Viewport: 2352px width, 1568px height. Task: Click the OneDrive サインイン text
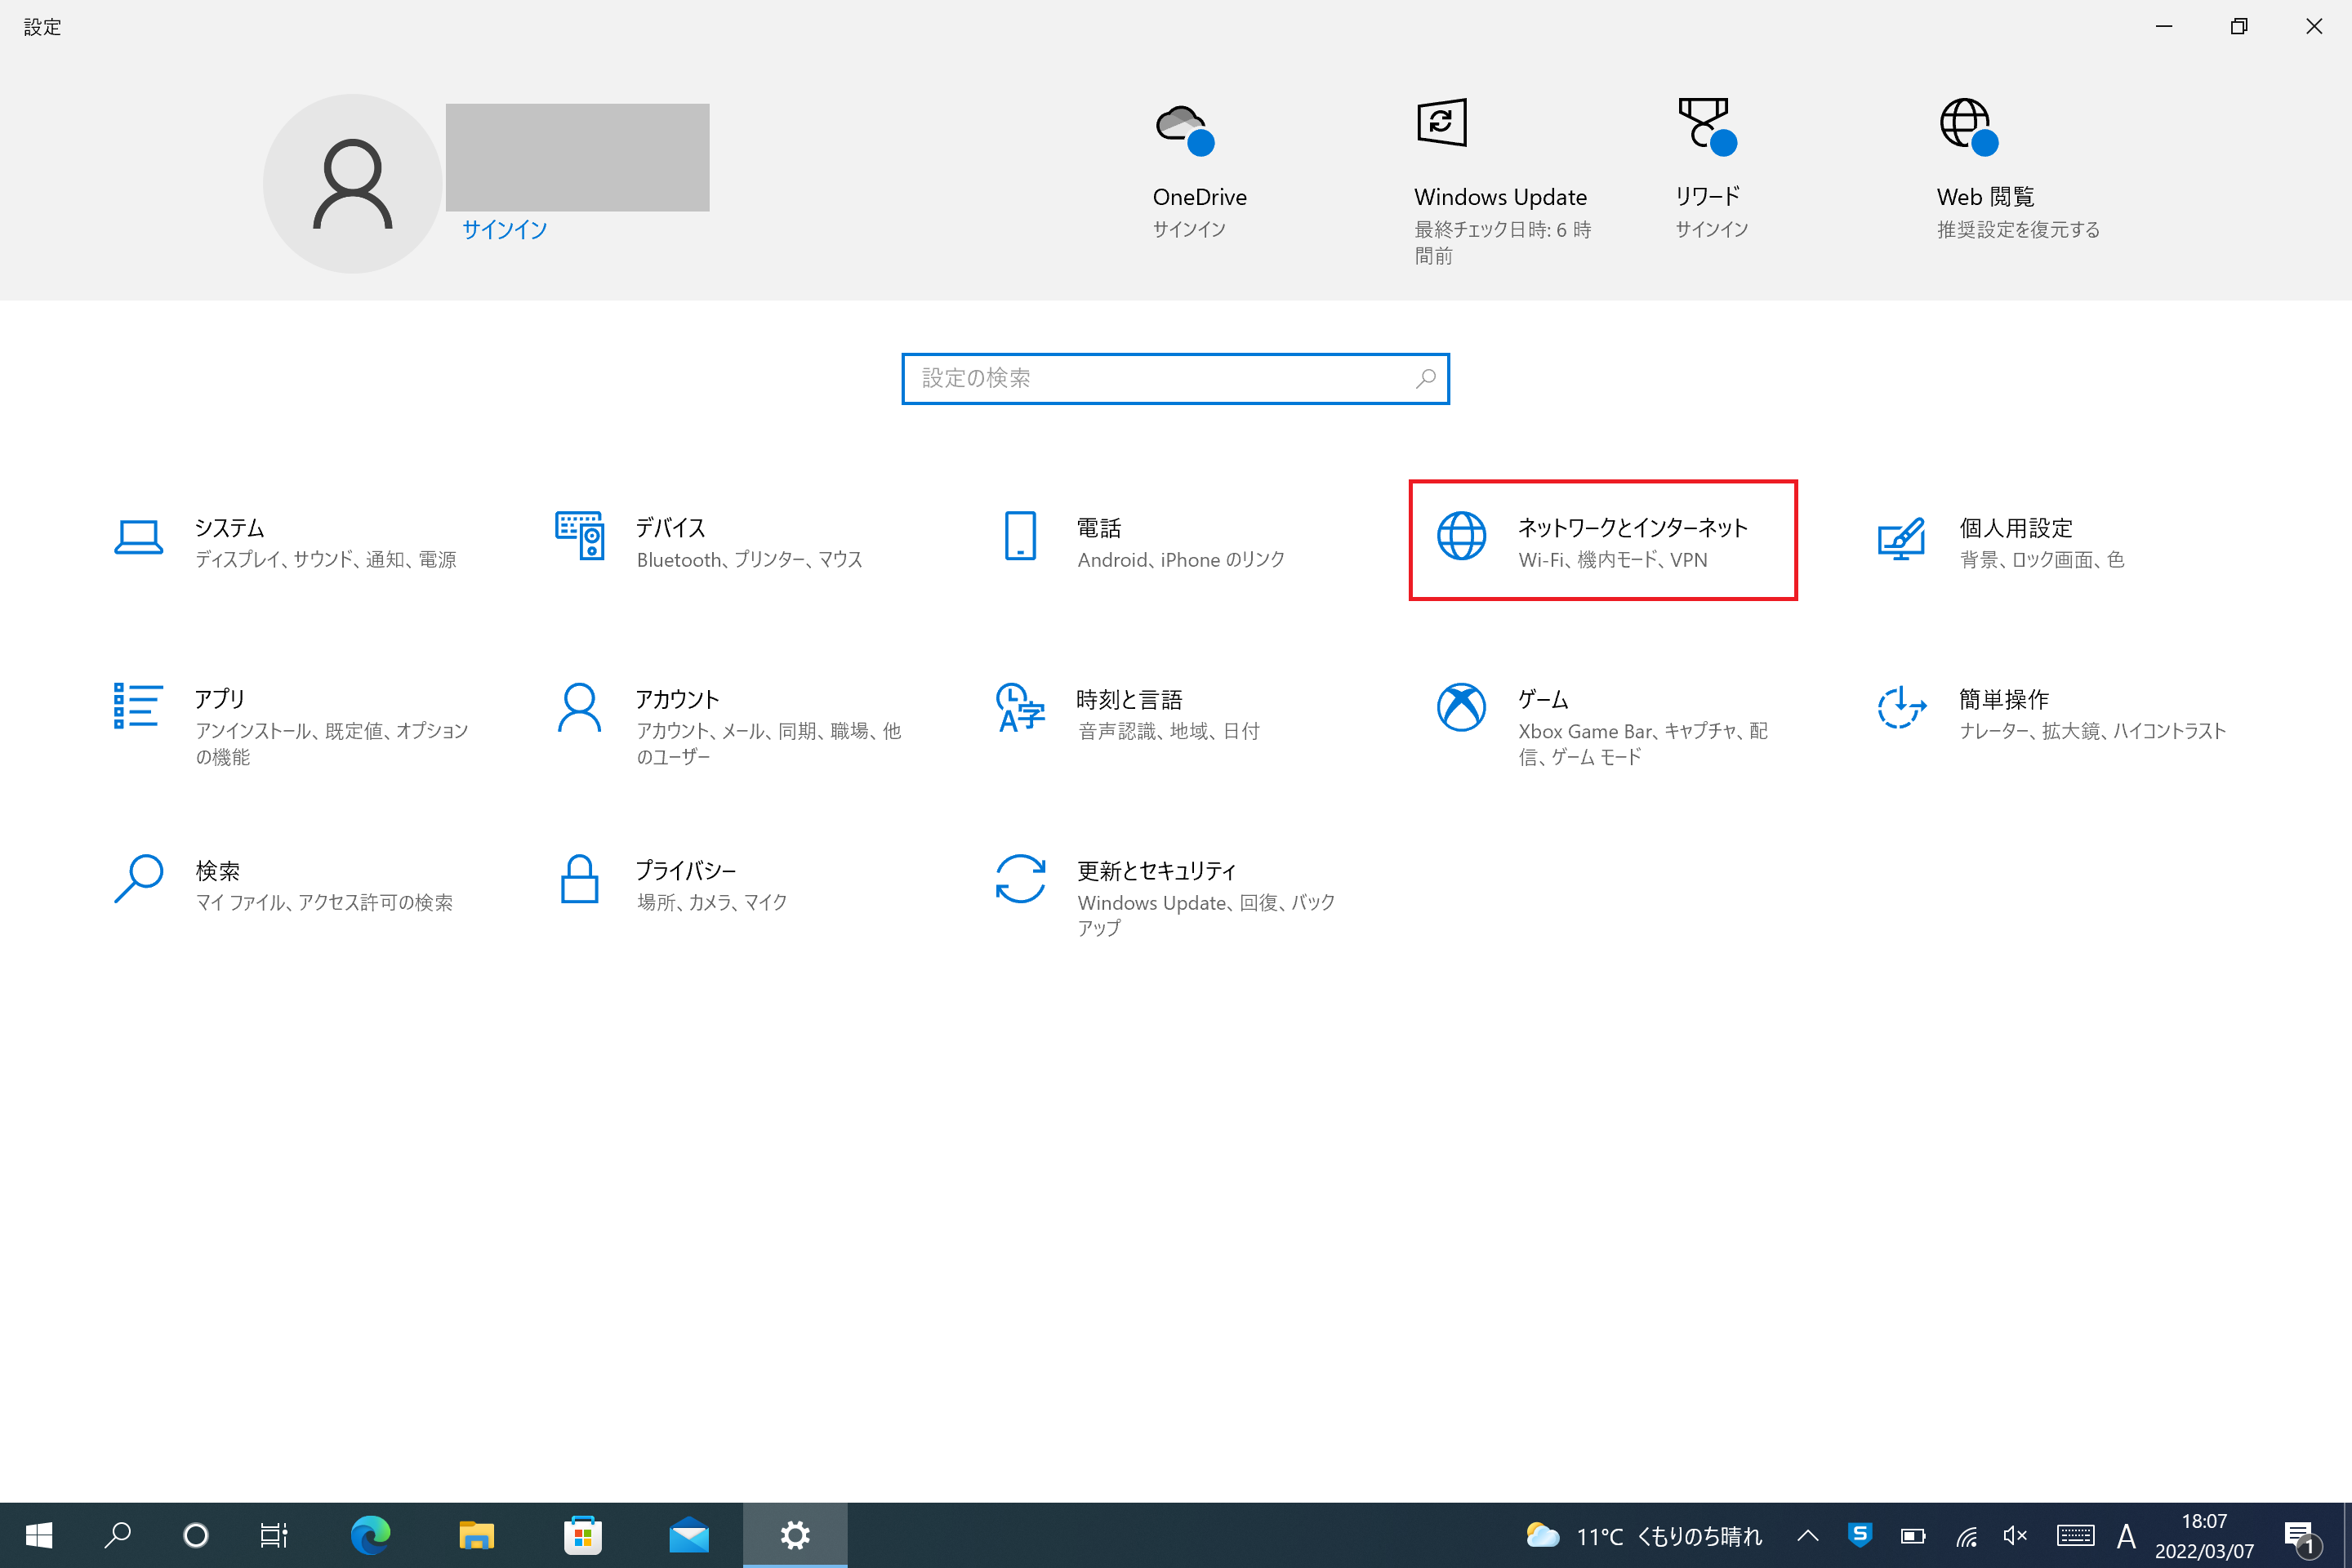coord(1189,229)
